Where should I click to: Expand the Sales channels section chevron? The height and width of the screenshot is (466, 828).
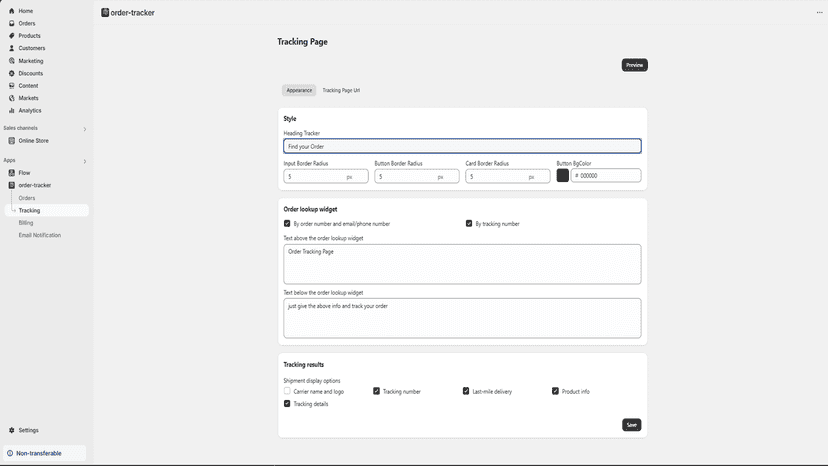point(84,129)
